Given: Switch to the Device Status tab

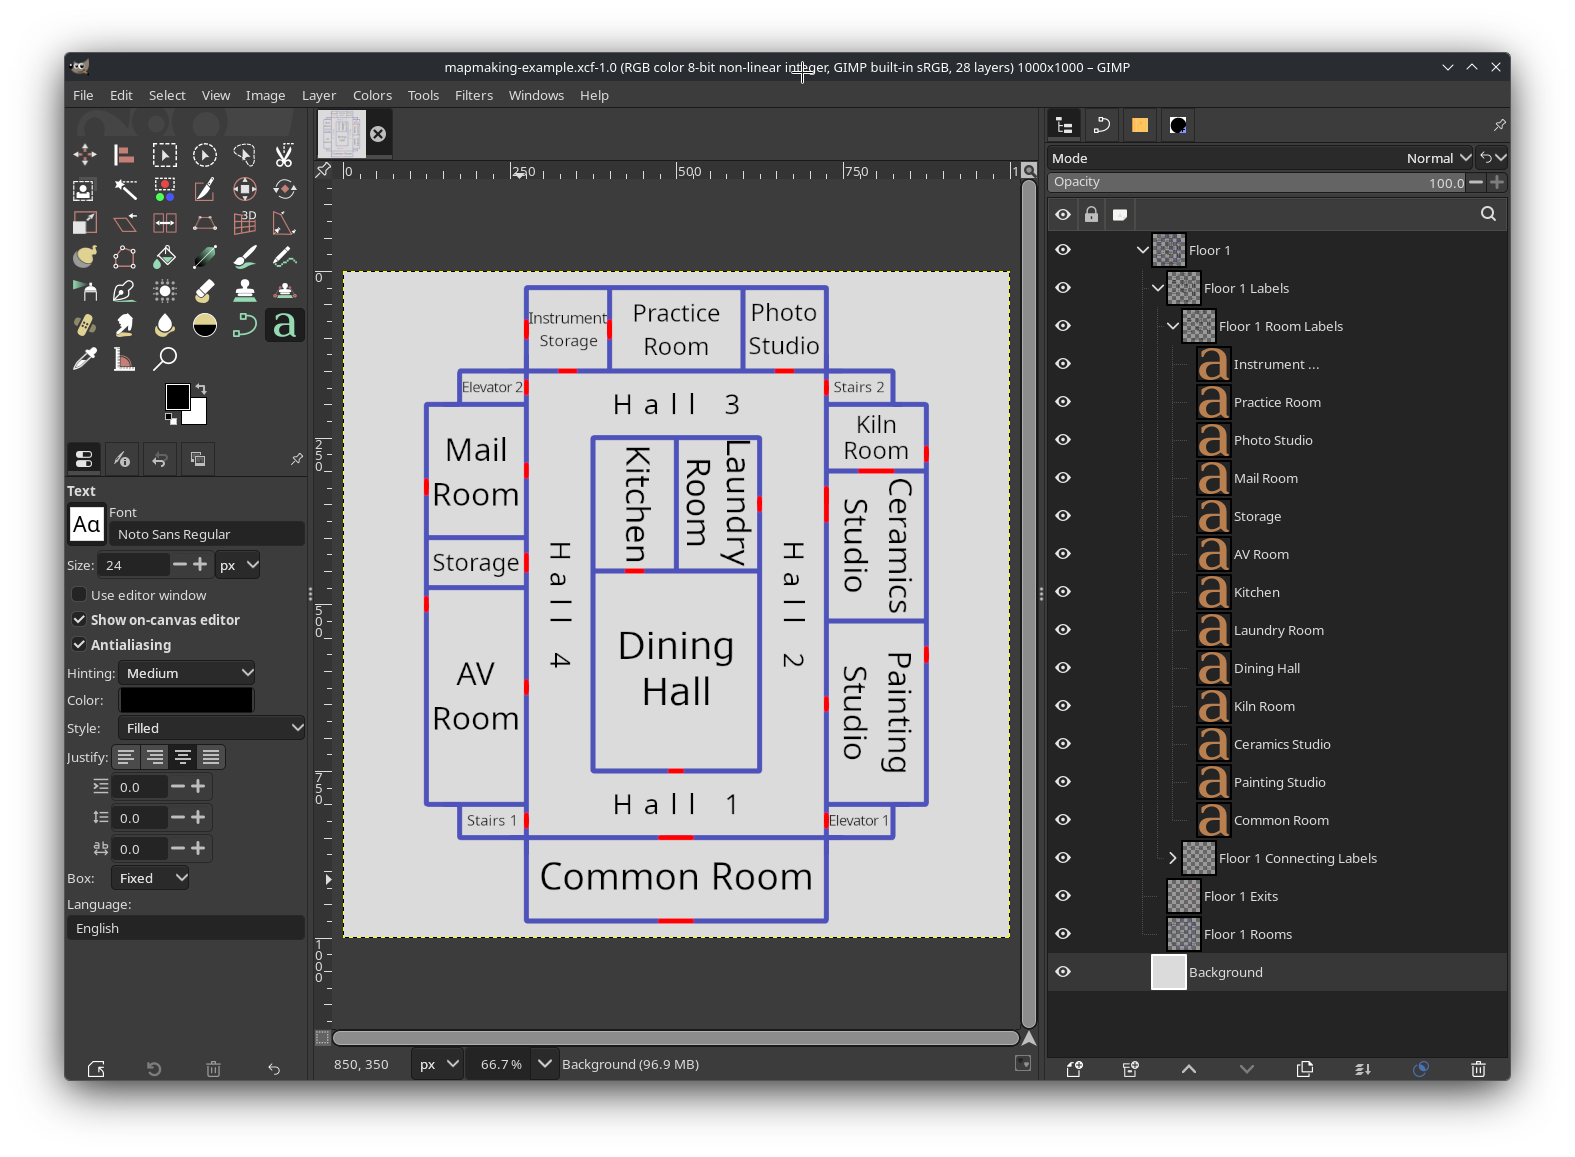Looking at the screenshot, I should (x=122, y=459).
